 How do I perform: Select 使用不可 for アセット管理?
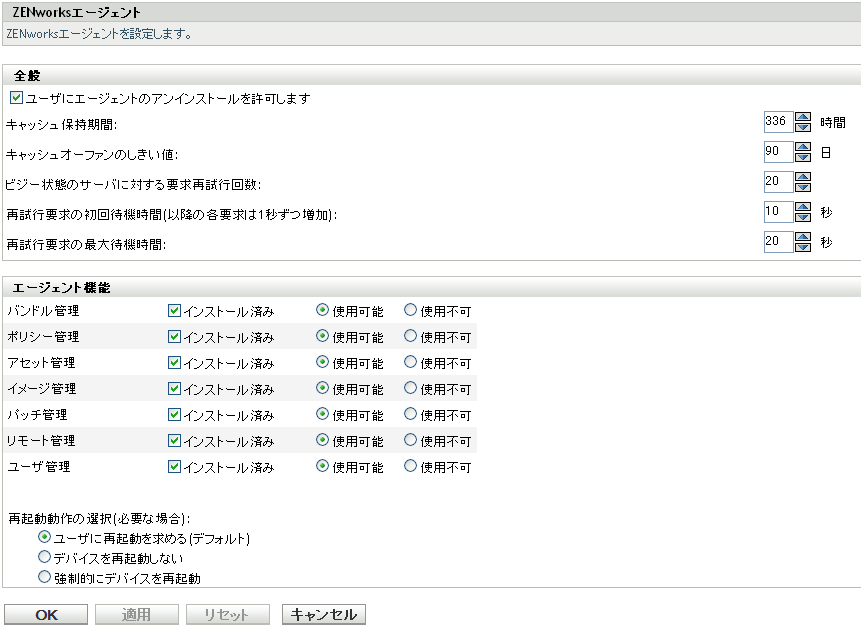tap(410, 362)
